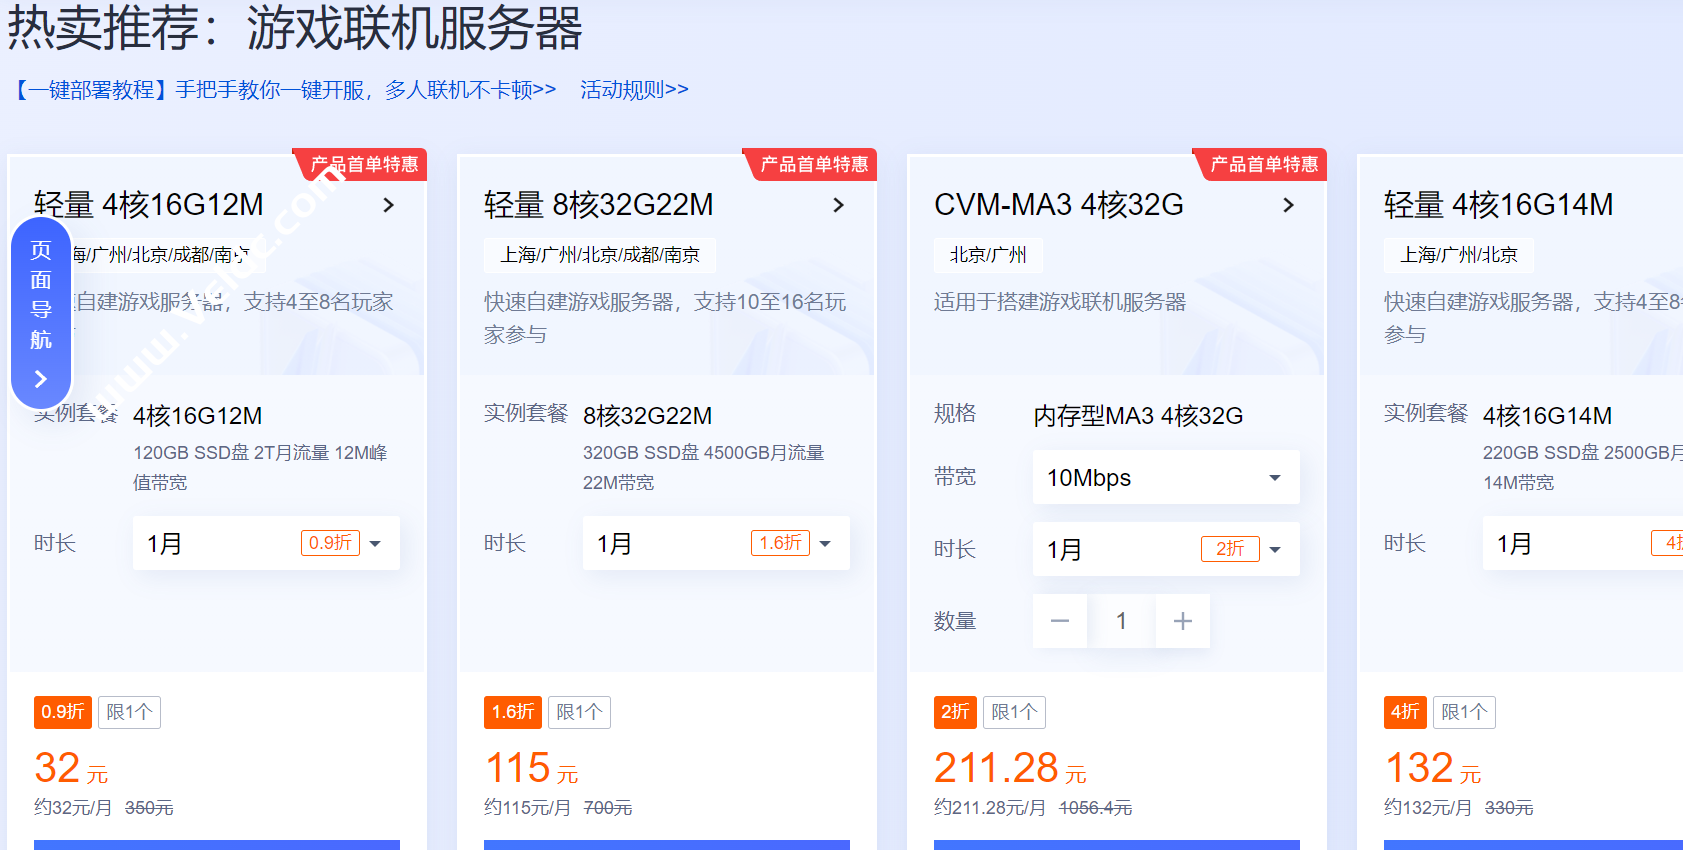Click the 限1个 tag beside 2折
This screenshot has height=850, width=1683.
pyautogui.click(x=1014, y=712)
